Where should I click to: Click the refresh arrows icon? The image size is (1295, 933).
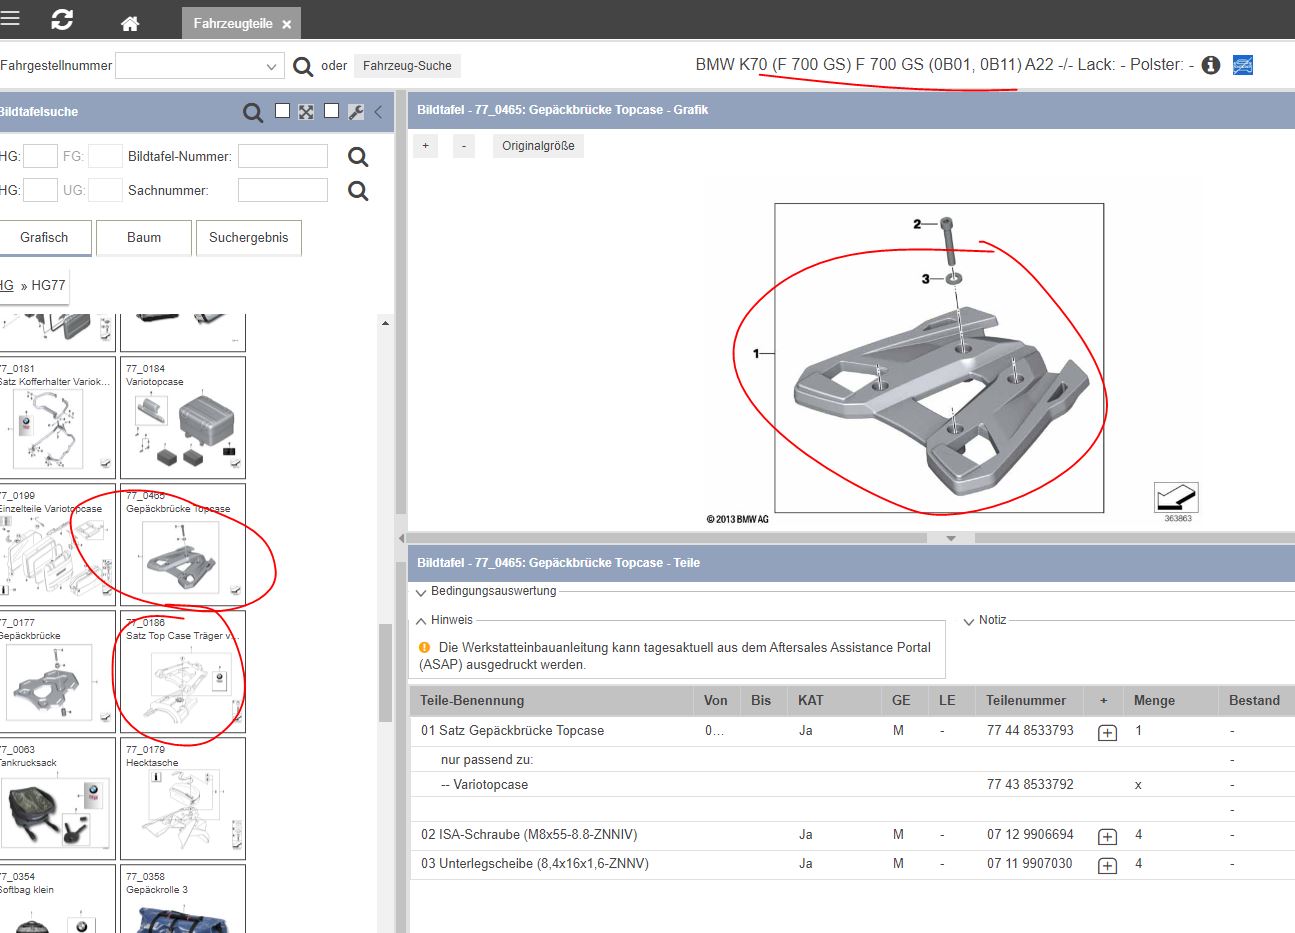tap(62, 20)
